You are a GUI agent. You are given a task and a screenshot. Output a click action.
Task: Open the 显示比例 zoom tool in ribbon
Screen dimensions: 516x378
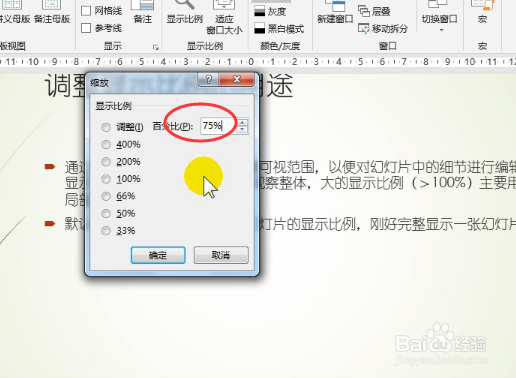[185, 12]
